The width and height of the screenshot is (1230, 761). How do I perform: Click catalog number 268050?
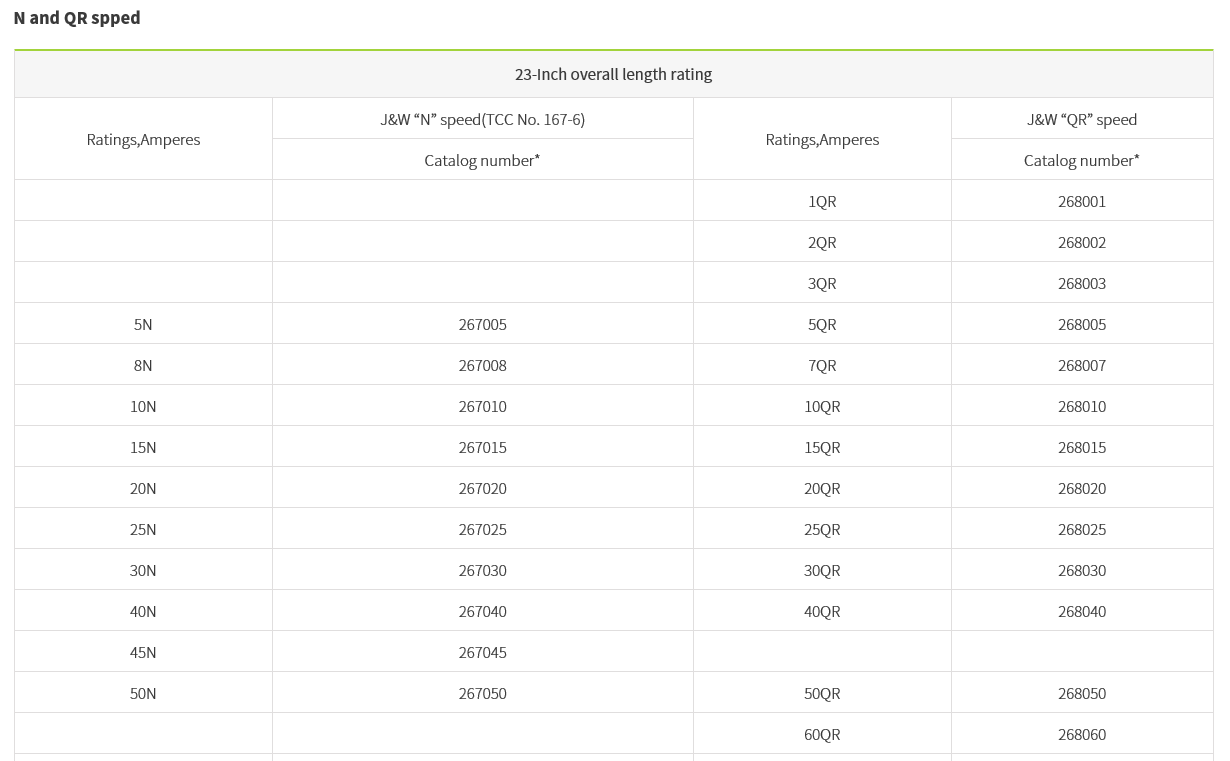[x=1081, y=693]
